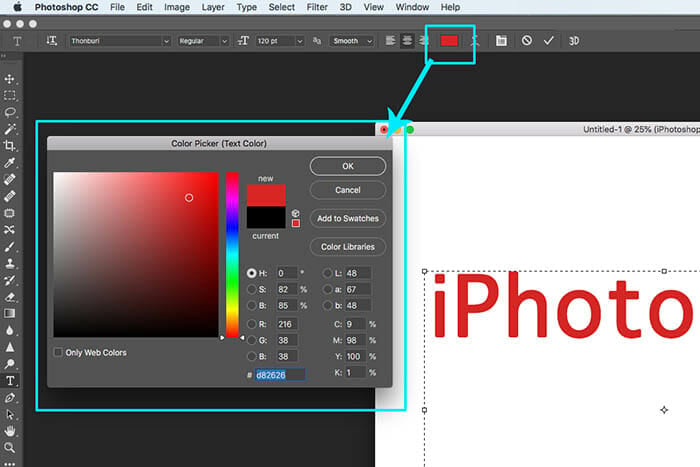Open the Regular font style dropdown
This screenshot has height=467, width=700.
pos(203,41)
